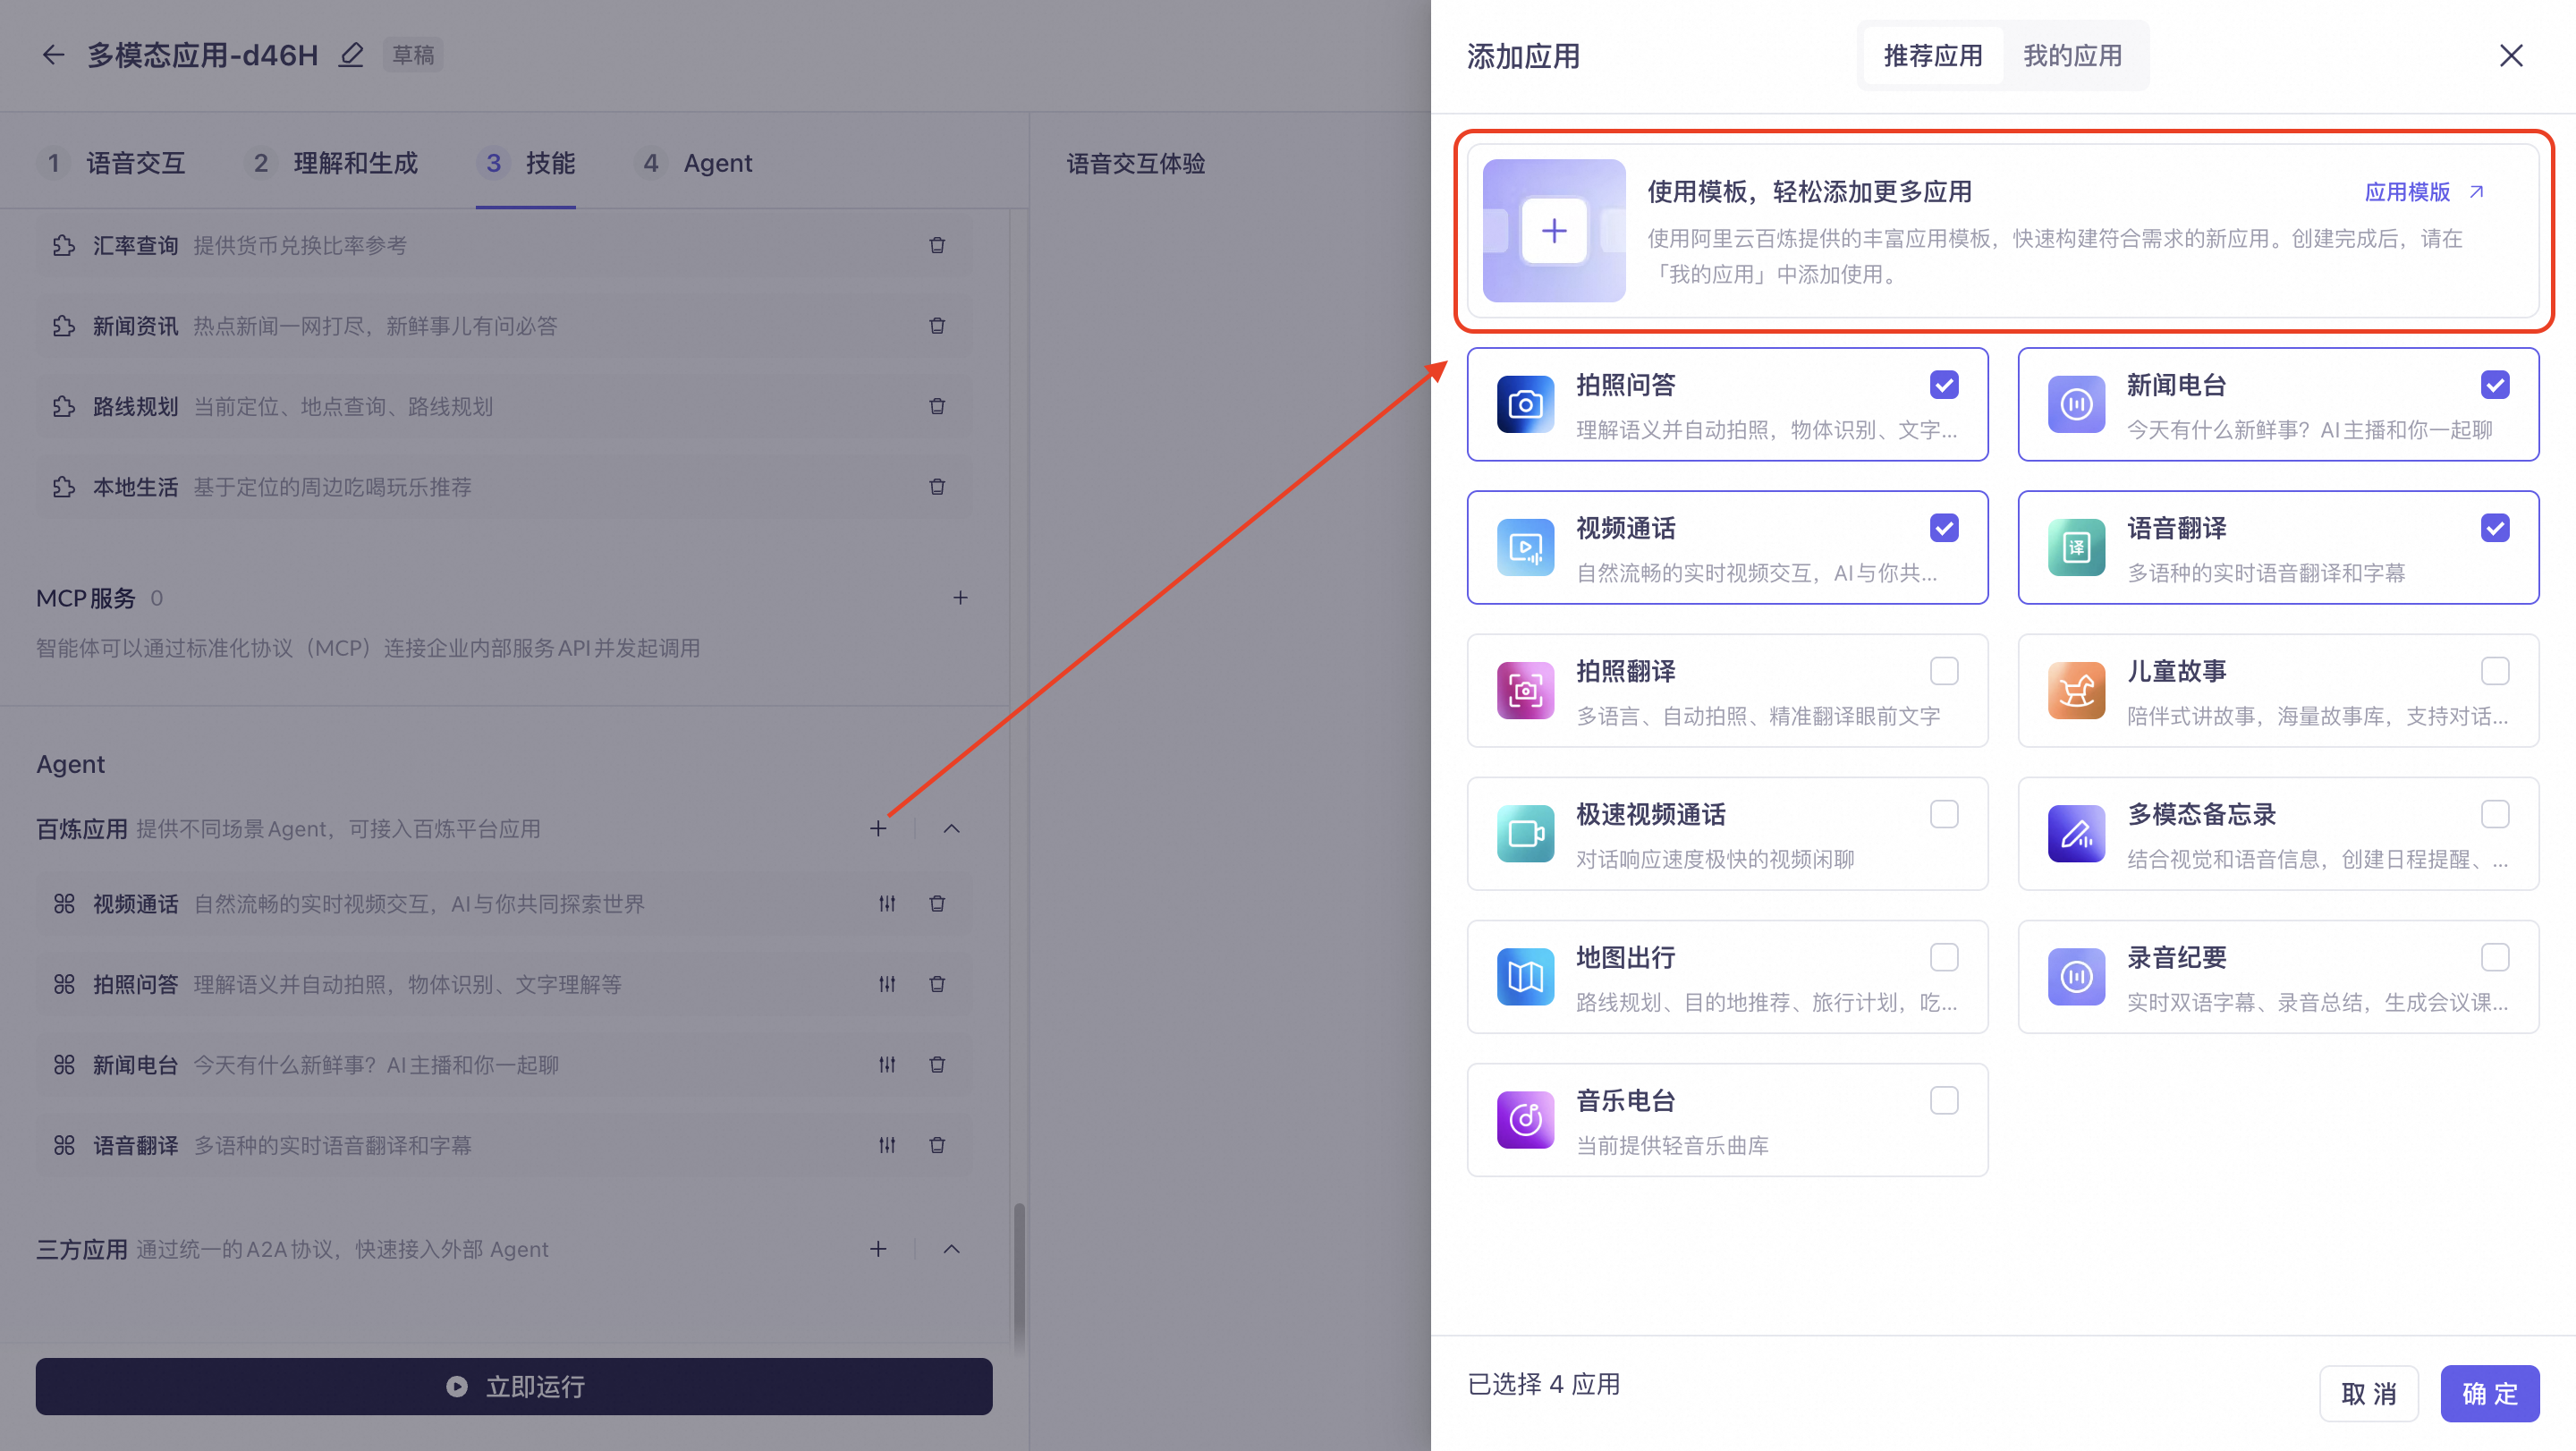This screenshot has width=2576, height=1451.
Task: Open the settings sliders icon for 视频通话
Action: coord(887,904)
